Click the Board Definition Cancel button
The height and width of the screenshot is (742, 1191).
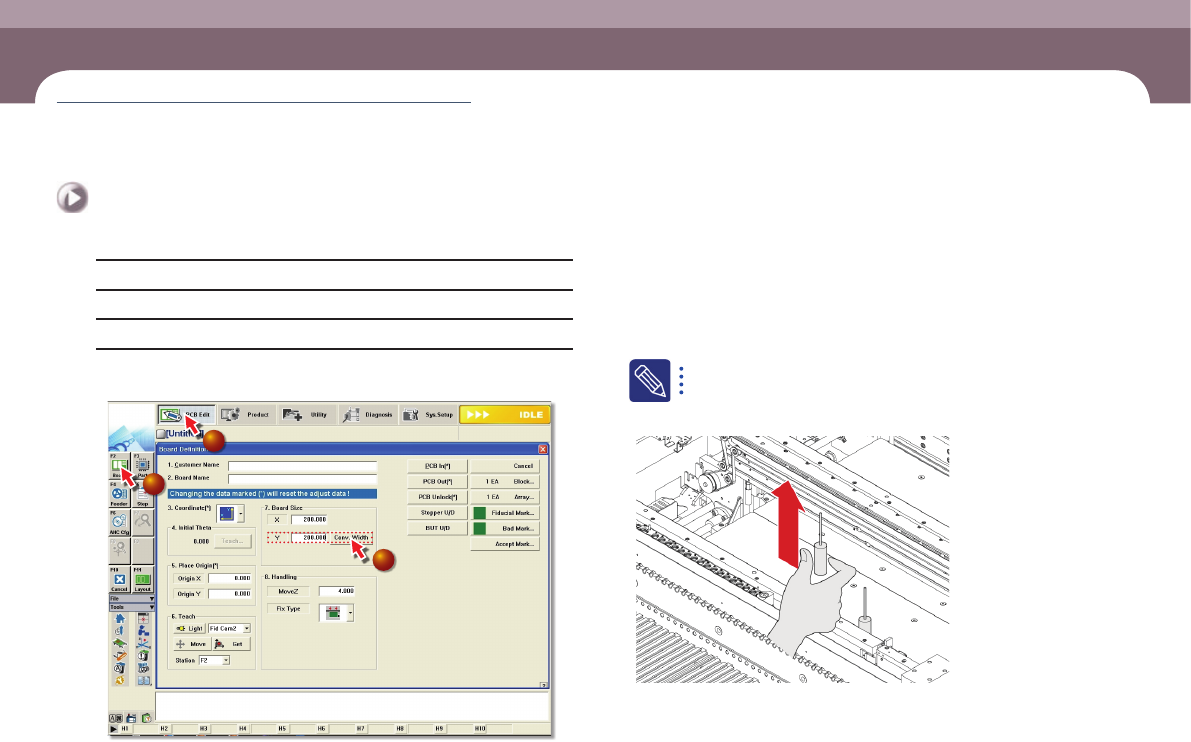click(505, 466)
